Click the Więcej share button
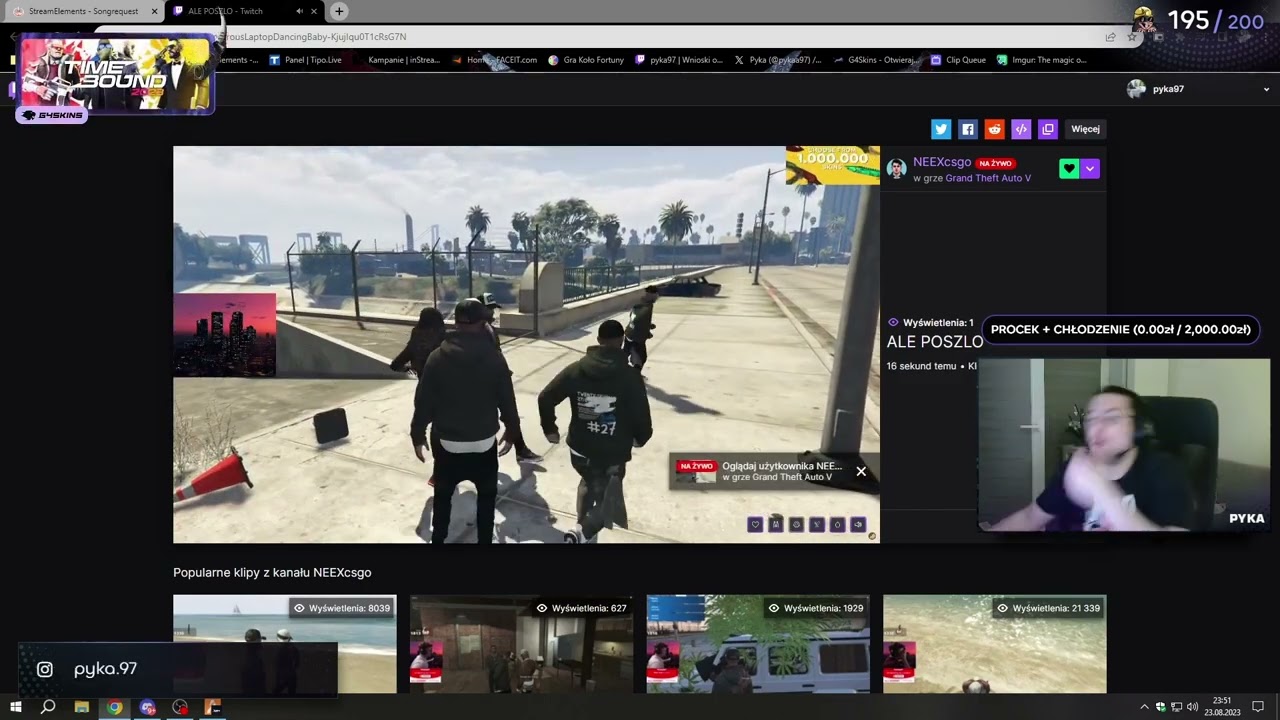Image resolution: width=1280 pixels, height=720 pixels. point(1085,129)
